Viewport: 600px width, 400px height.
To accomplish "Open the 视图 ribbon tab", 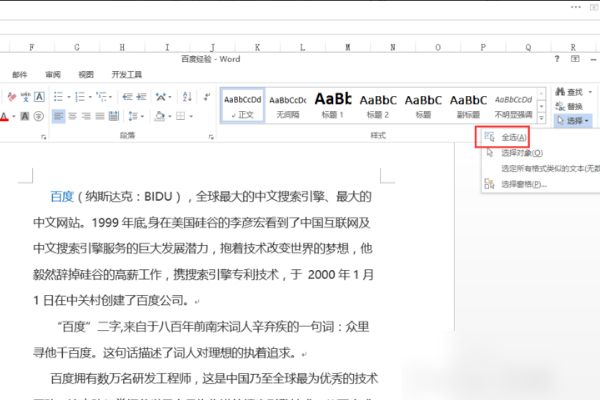I will 86,75.
